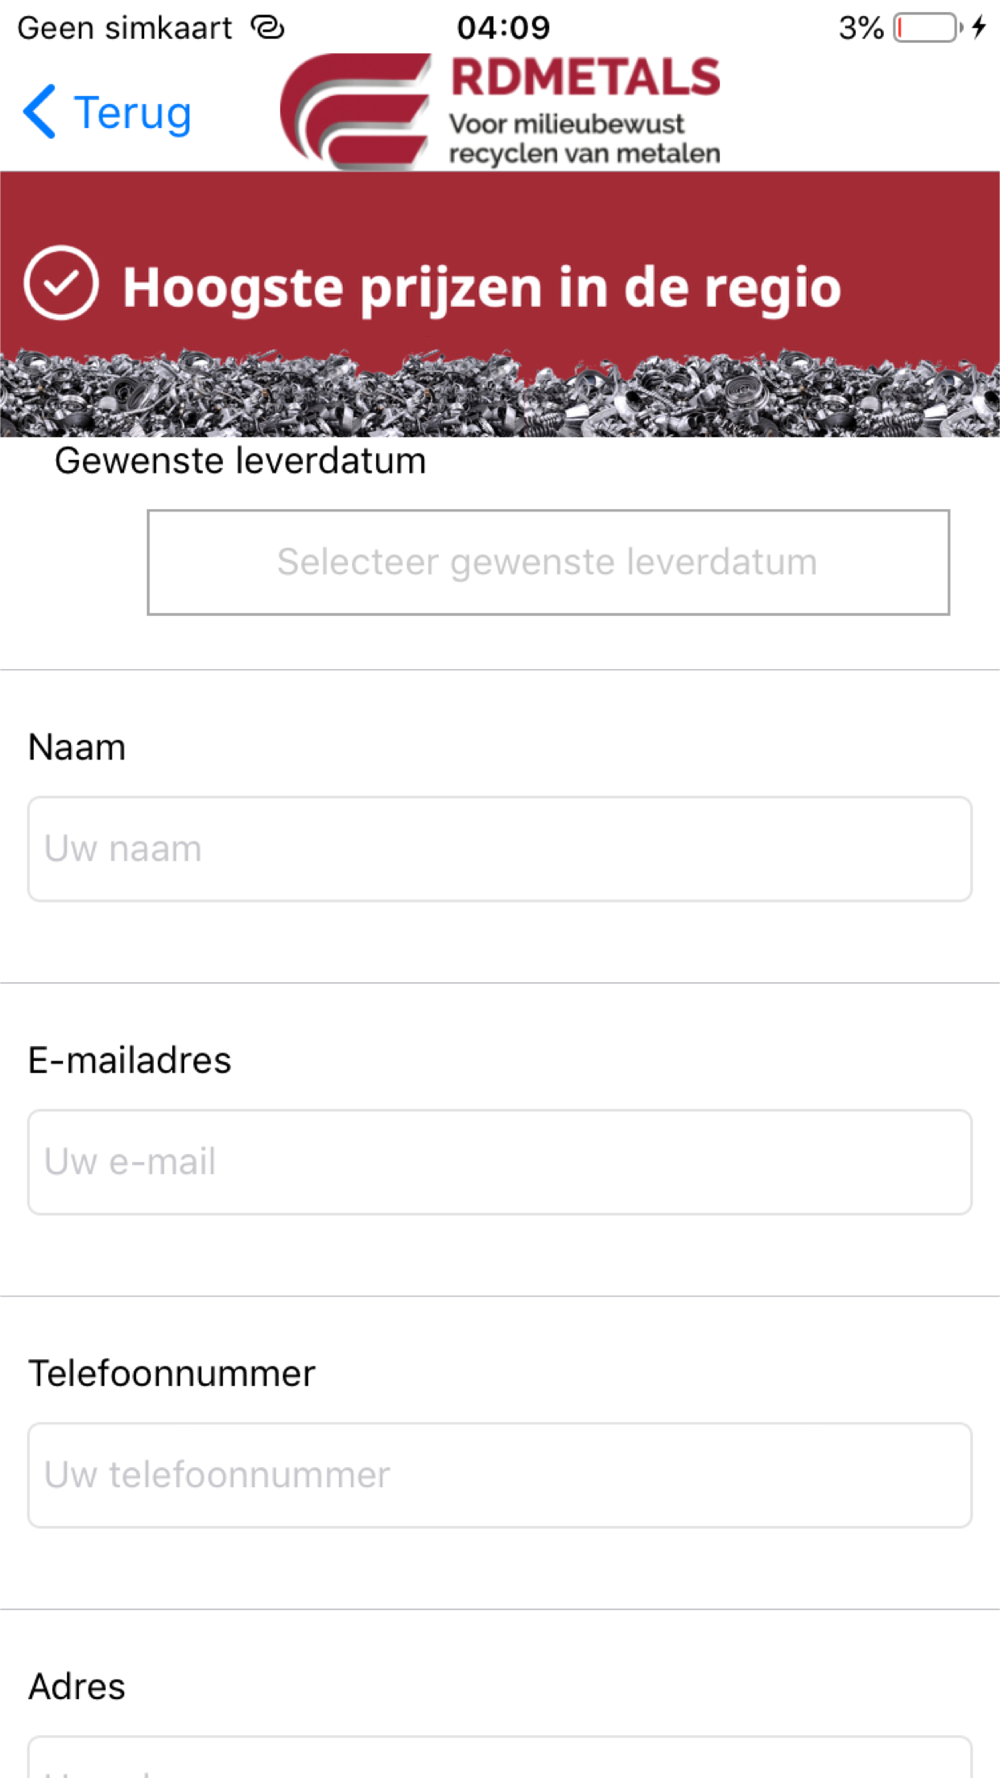The width and height of the screenshot is (1000, 1778).
Task: Tap the charging bolt icon
Action: click(x=979, y=27)
